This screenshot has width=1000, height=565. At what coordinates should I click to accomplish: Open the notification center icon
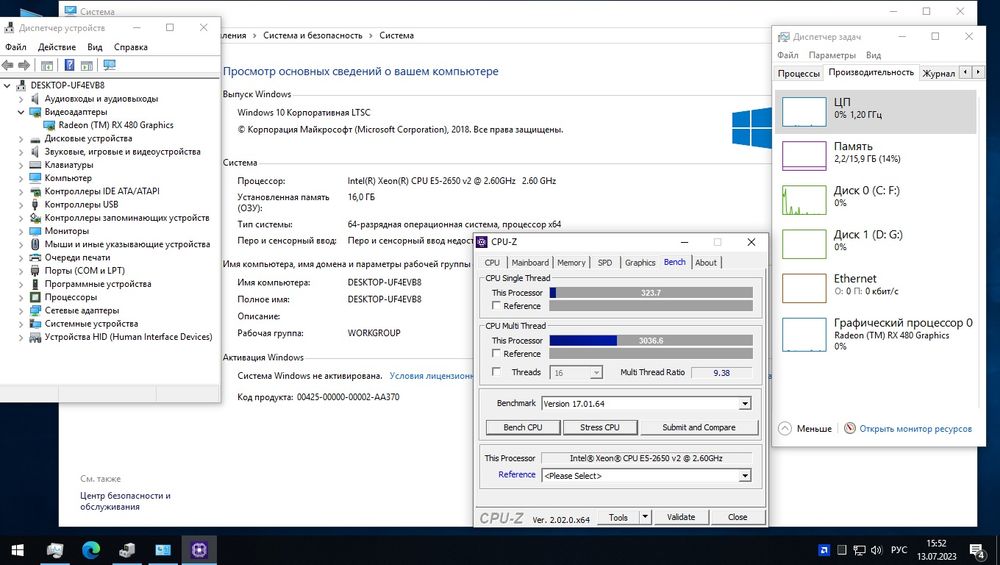click(977, 550)
